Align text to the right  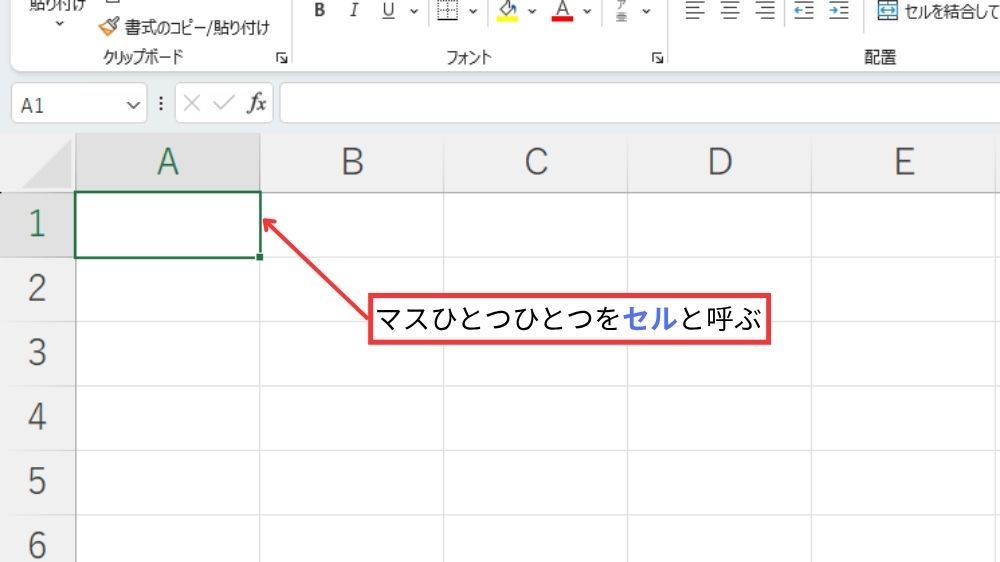[765, 11]
